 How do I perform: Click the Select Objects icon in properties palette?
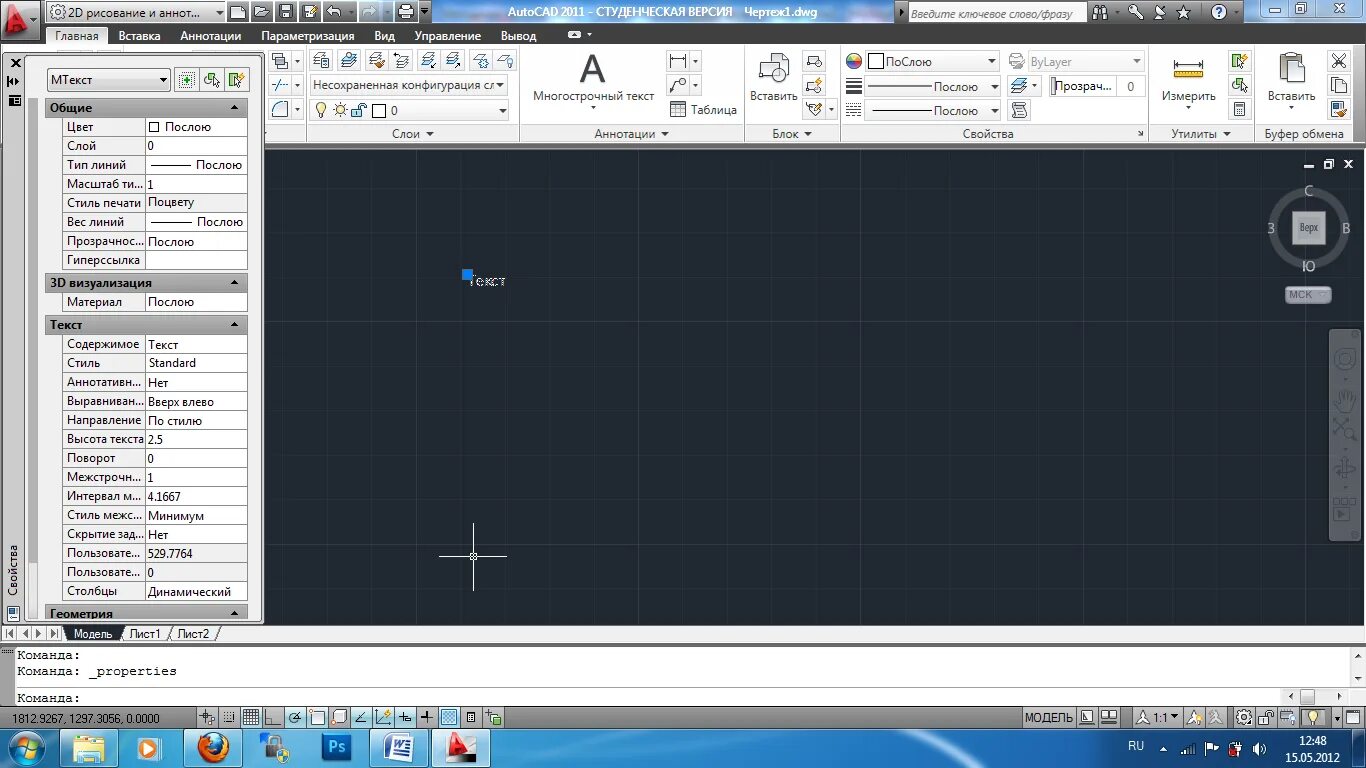pyautogui.click(x=211, y=80)
